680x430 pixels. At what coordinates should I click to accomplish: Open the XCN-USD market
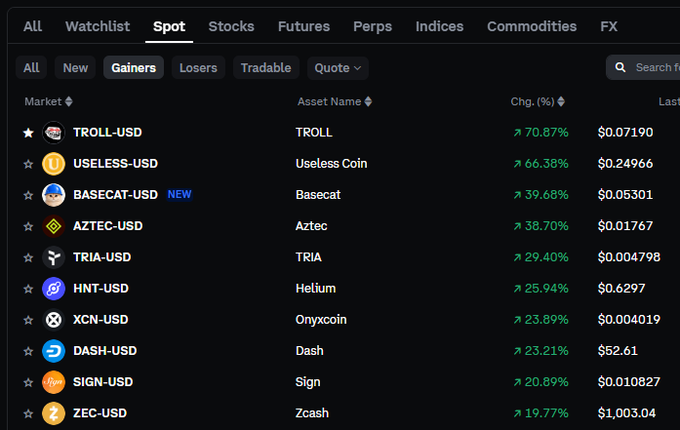pyautogui.click(x=101, y=320)
